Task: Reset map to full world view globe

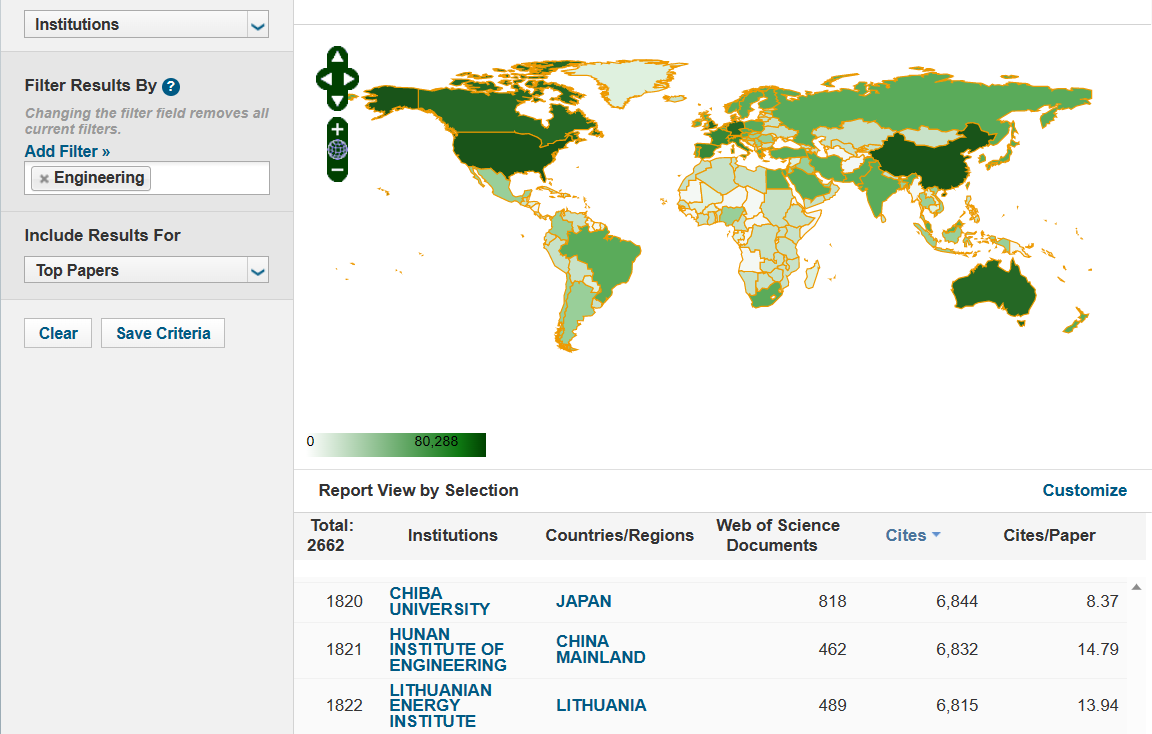Action: tap(337, 150)
